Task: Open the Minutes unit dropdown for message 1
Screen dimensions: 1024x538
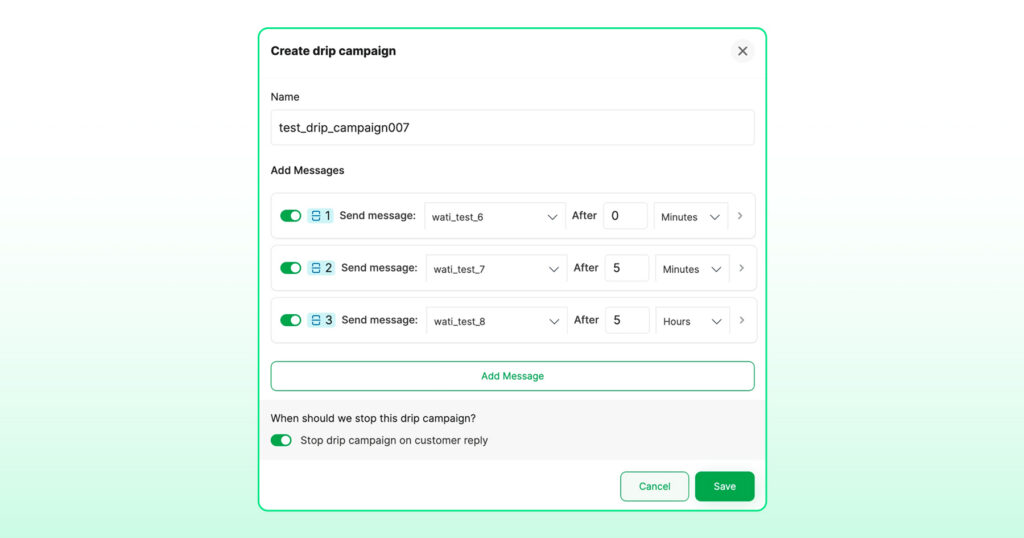Action: coord(690,217)
